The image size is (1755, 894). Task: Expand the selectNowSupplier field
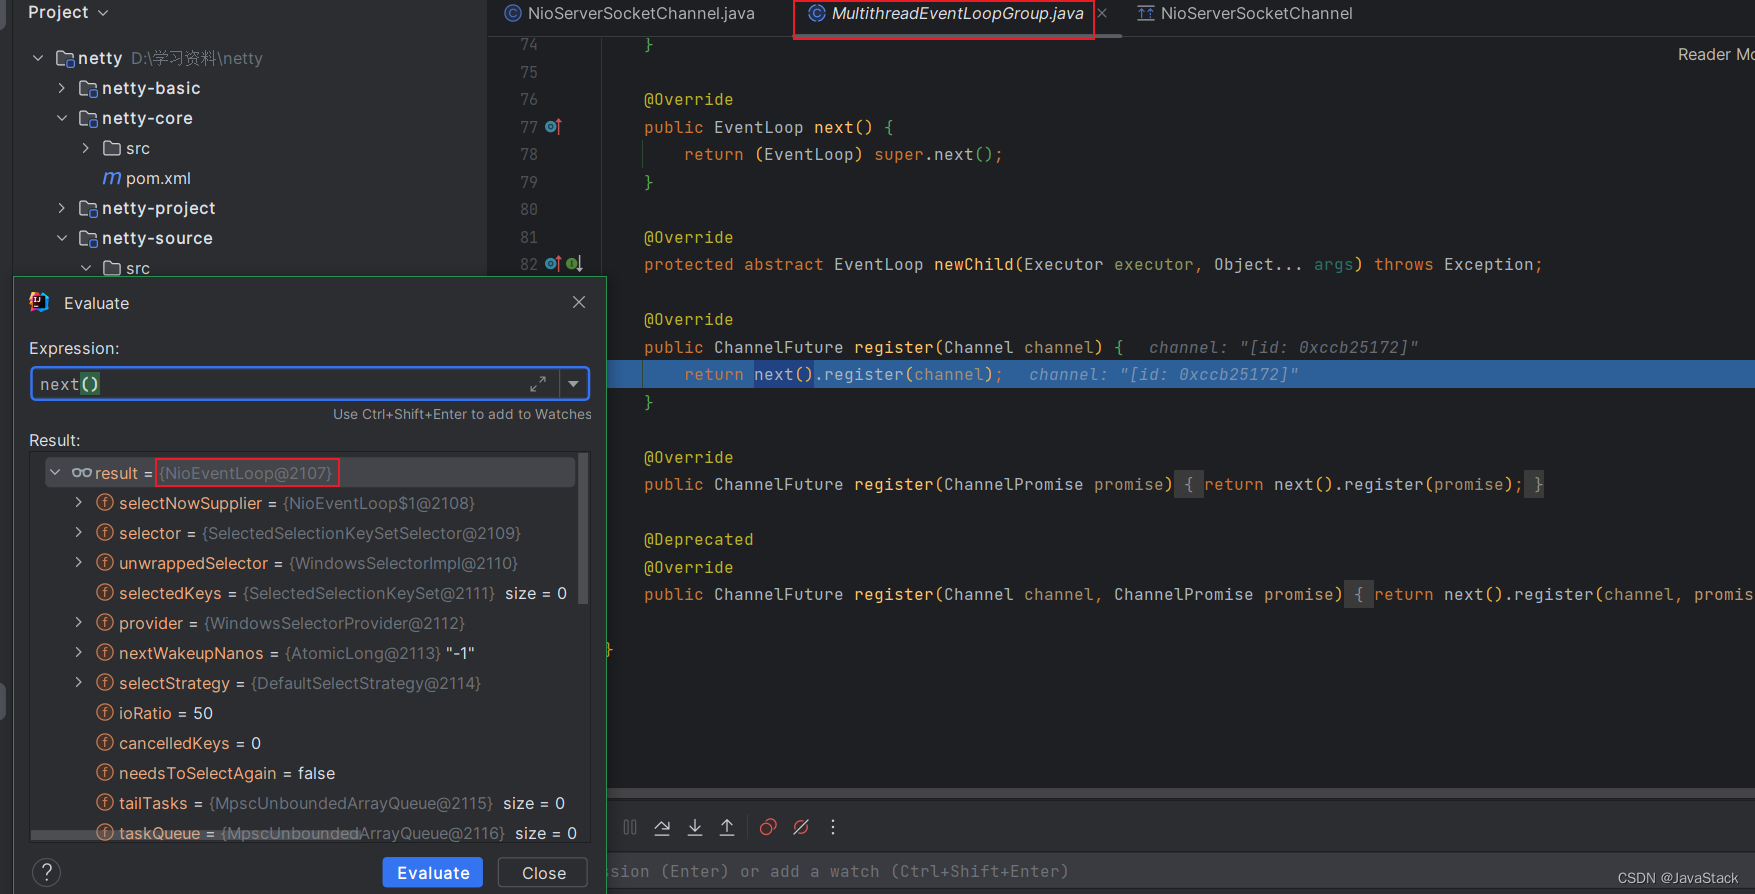point(79,502)
